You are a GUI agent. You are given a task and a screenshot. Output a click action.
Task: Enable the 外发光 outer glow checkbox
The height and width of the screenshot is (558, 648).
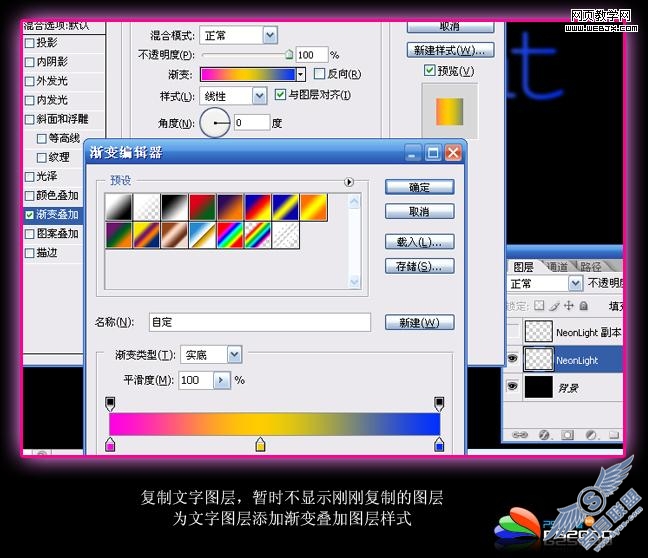coord(30,81)
